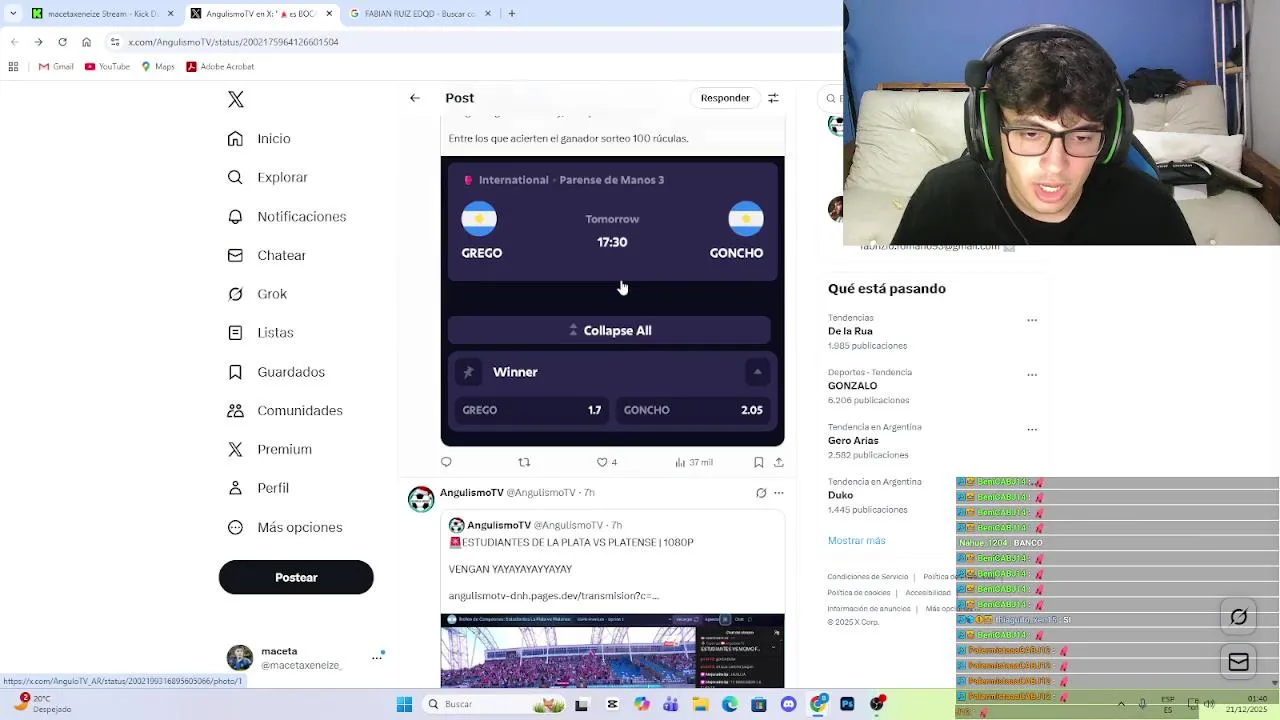This screenshot has height=720, width=1280.
Task: Open the apps grid in bookmarks bar
Action: [x=13, y=67]
